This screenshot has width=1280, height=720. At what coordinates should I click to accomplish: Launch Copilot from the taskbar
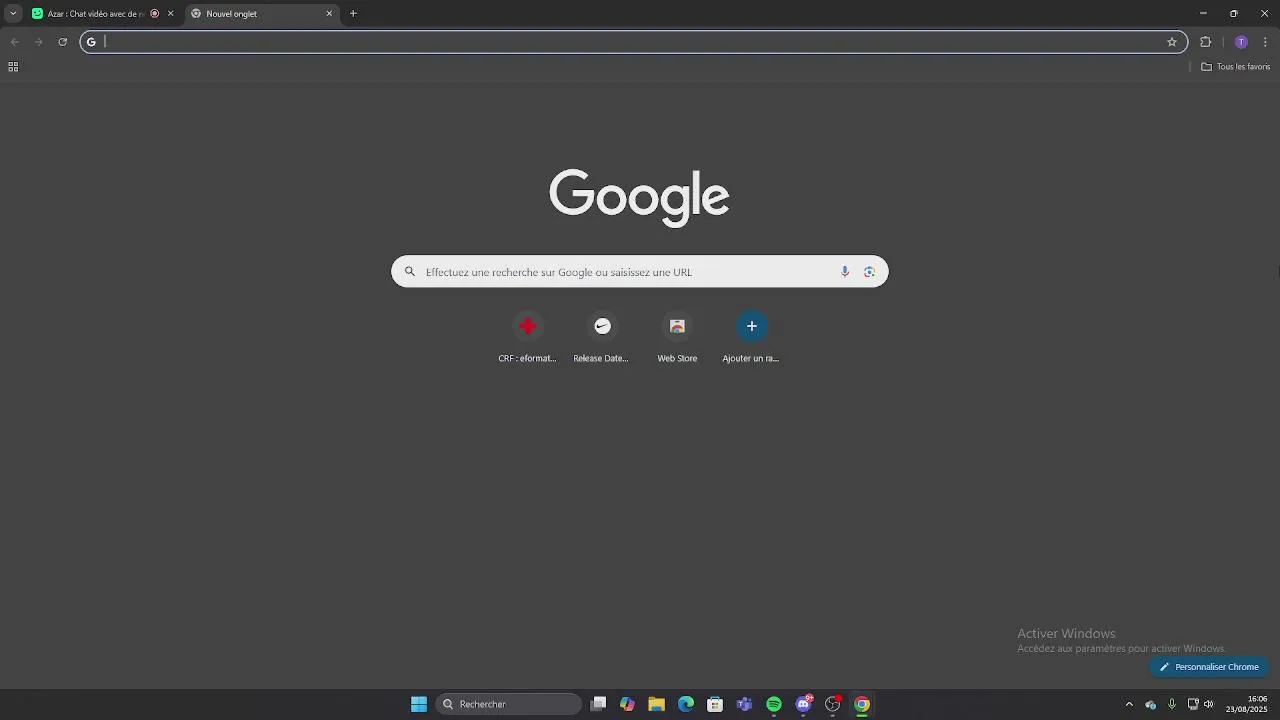(627, 704)
